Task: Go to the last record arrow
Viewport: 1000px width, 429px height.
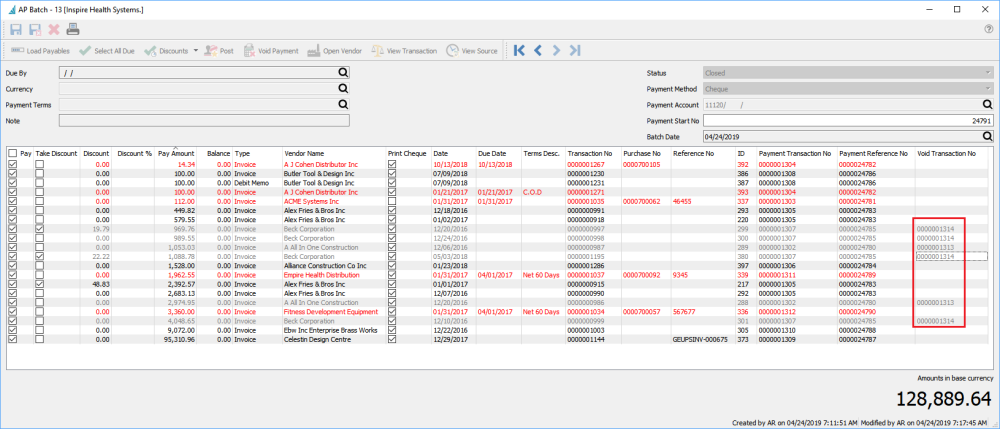Action: point(576,50)
